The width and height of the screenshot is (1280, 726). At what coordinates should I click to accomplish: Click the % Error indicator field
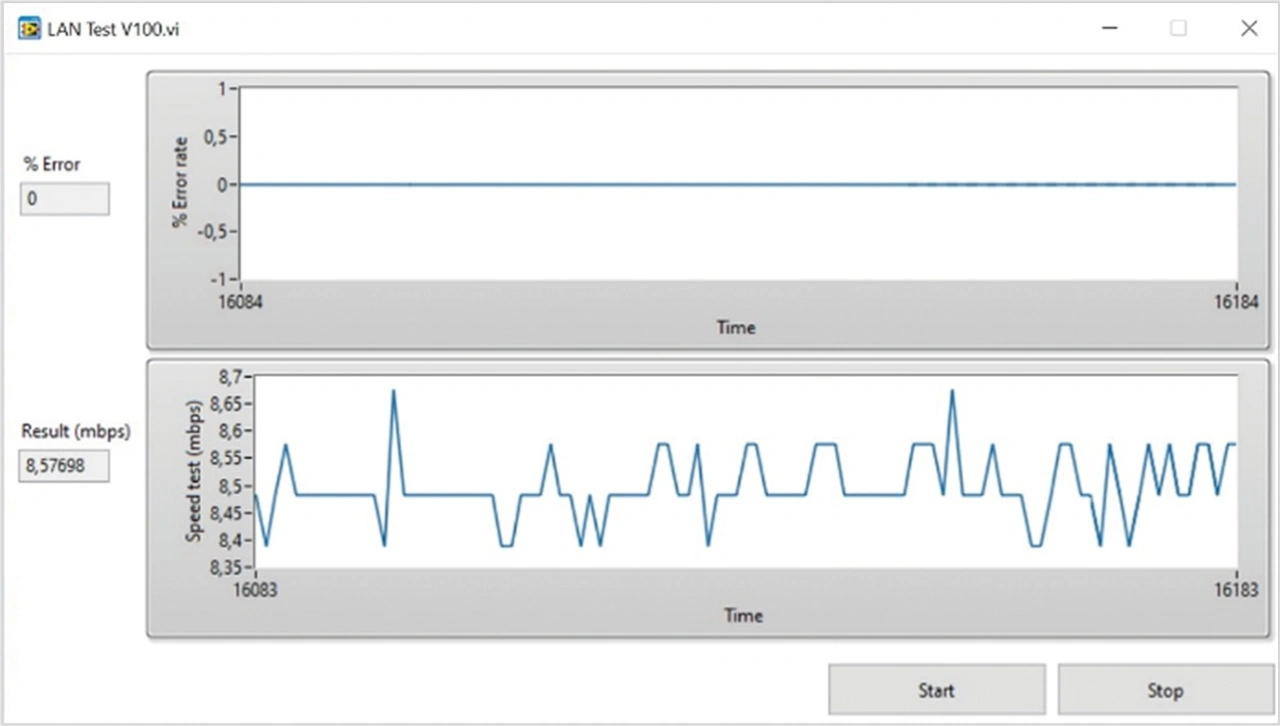[x=65, y=199]
